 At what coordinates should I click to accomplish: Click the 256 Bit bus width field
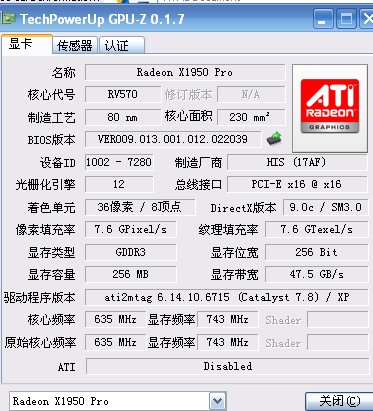click(x=316, y=252)
